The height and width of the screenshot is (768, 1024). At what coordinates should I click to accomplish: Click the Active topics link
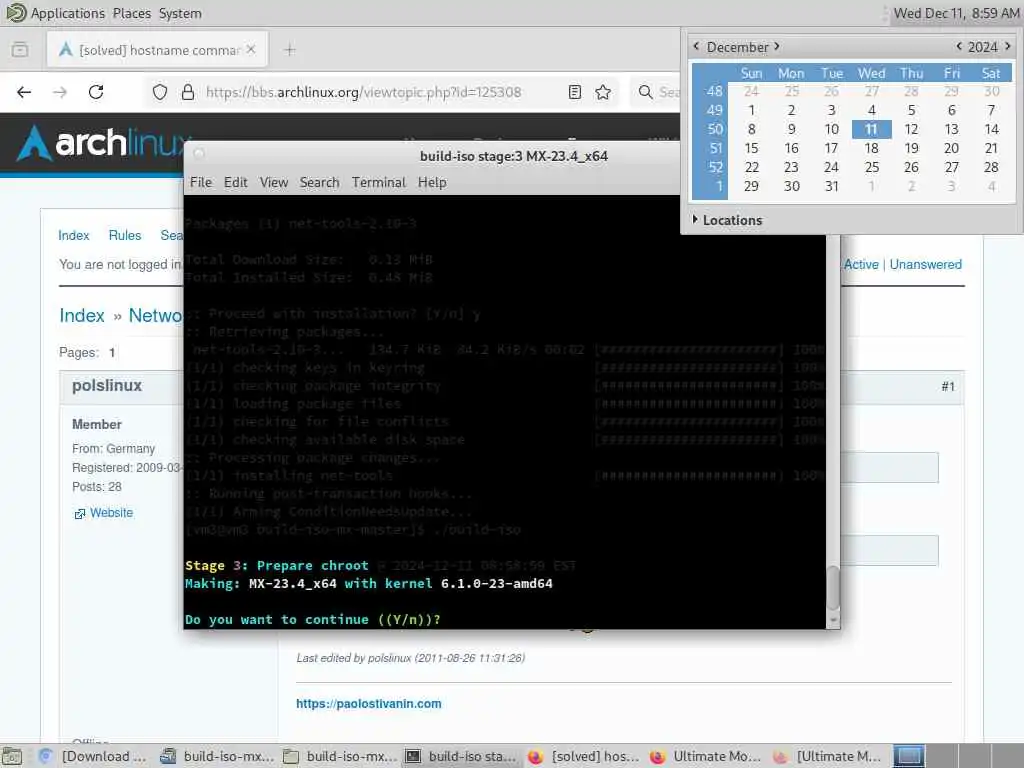(861, 264)
